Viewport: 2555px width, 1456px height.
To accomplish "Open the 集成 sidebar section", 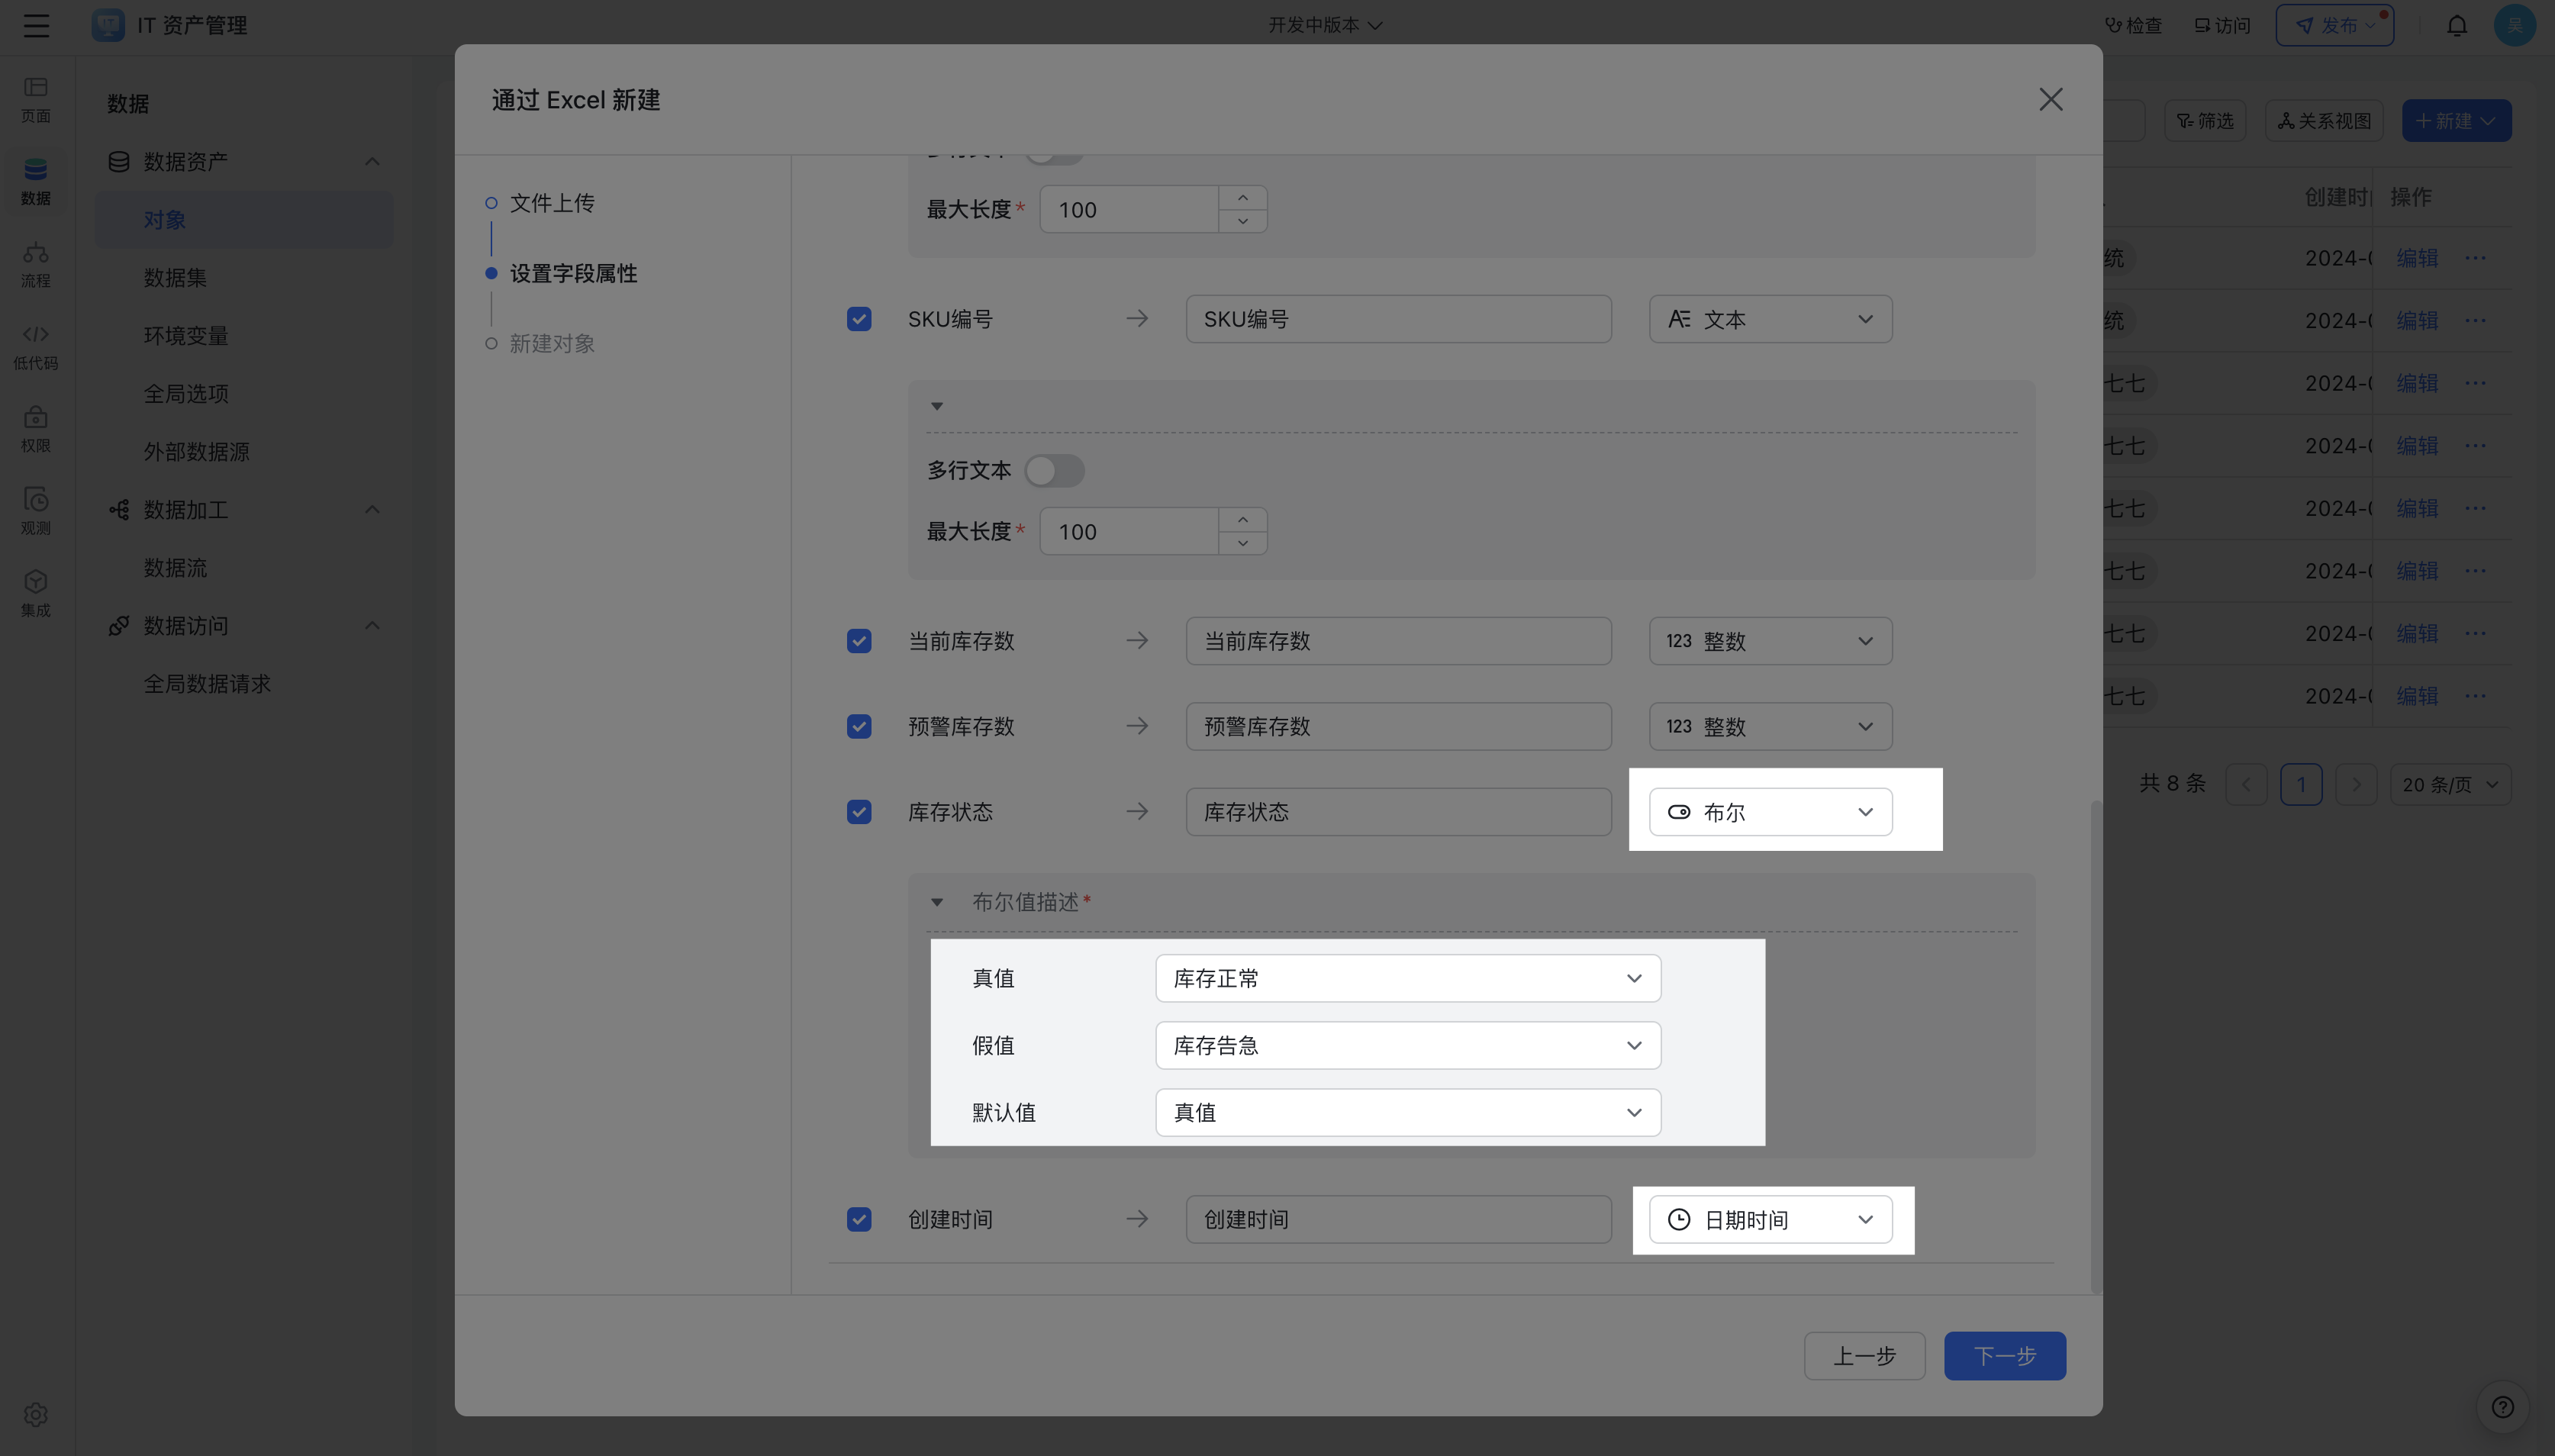I will pyautogui.click(x=36, y=594).
